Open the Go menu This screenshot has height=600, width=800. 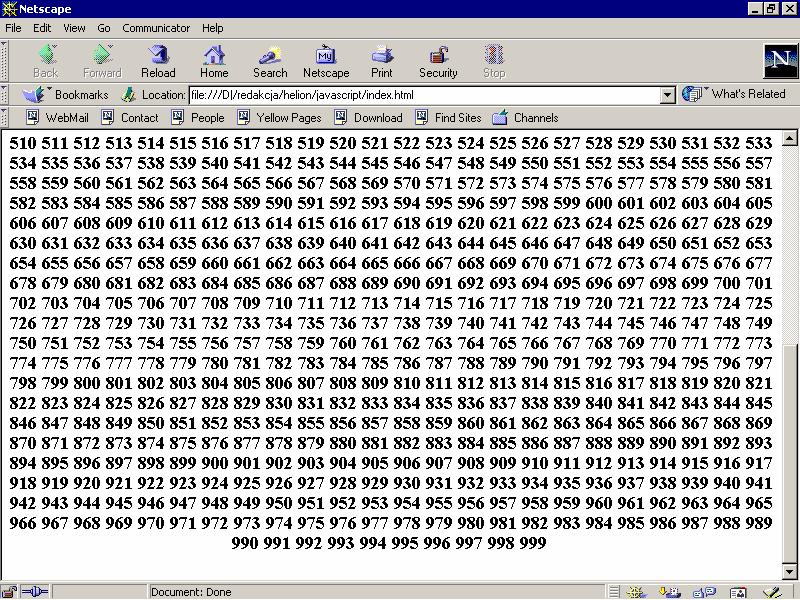tap(104, 28)
